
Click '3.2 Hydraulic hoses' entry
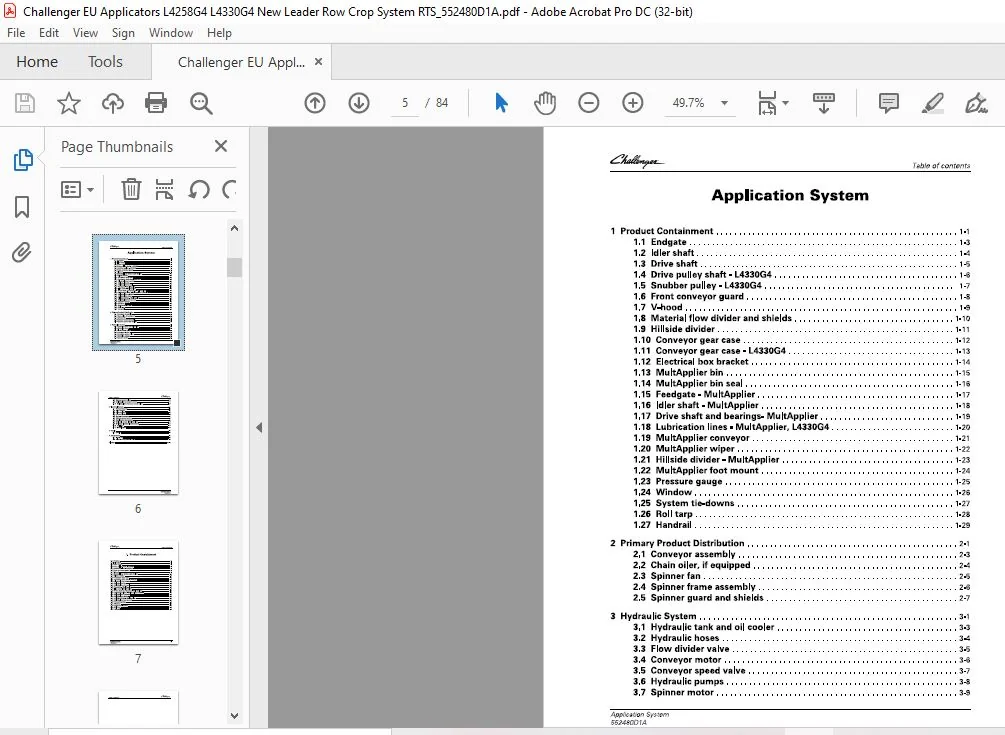(x=801, y=638)
